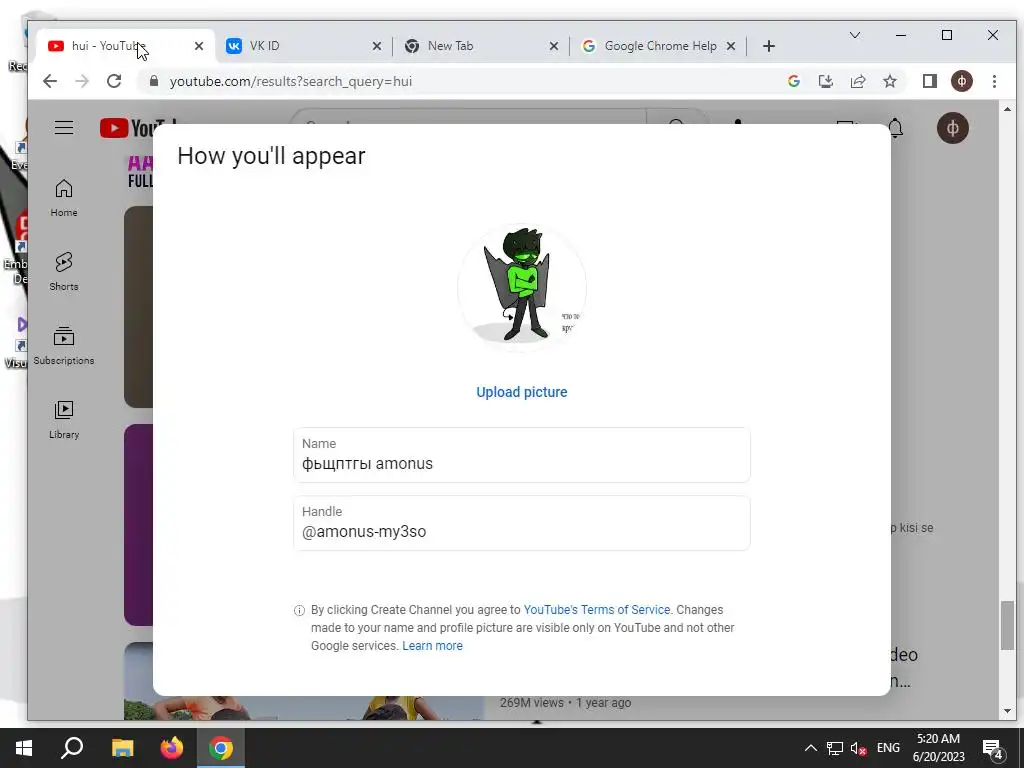1024x768 pixels.
Task: Open the Learn more link
Action: (432, 645)
